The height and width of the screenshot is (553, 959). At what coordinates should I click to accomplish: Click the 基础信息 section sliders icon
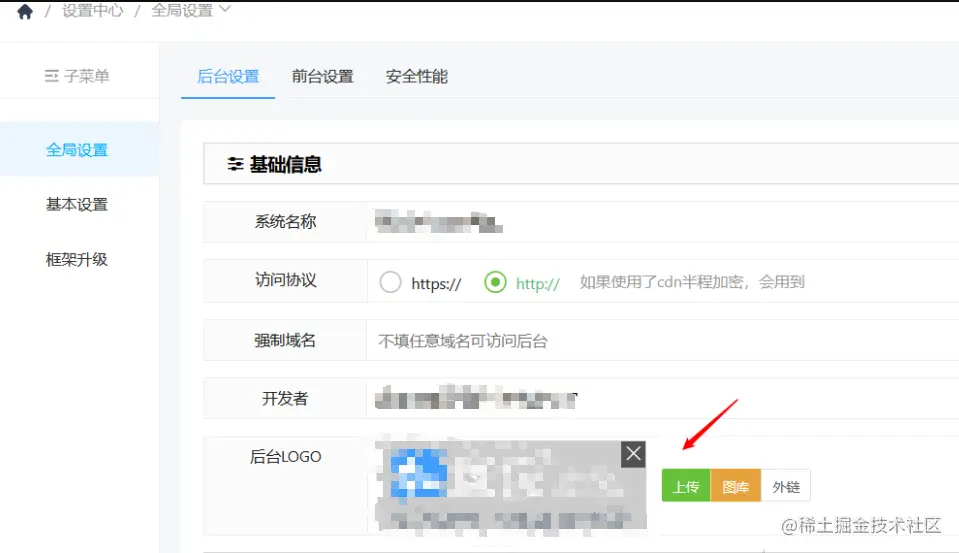pos(235,164)
